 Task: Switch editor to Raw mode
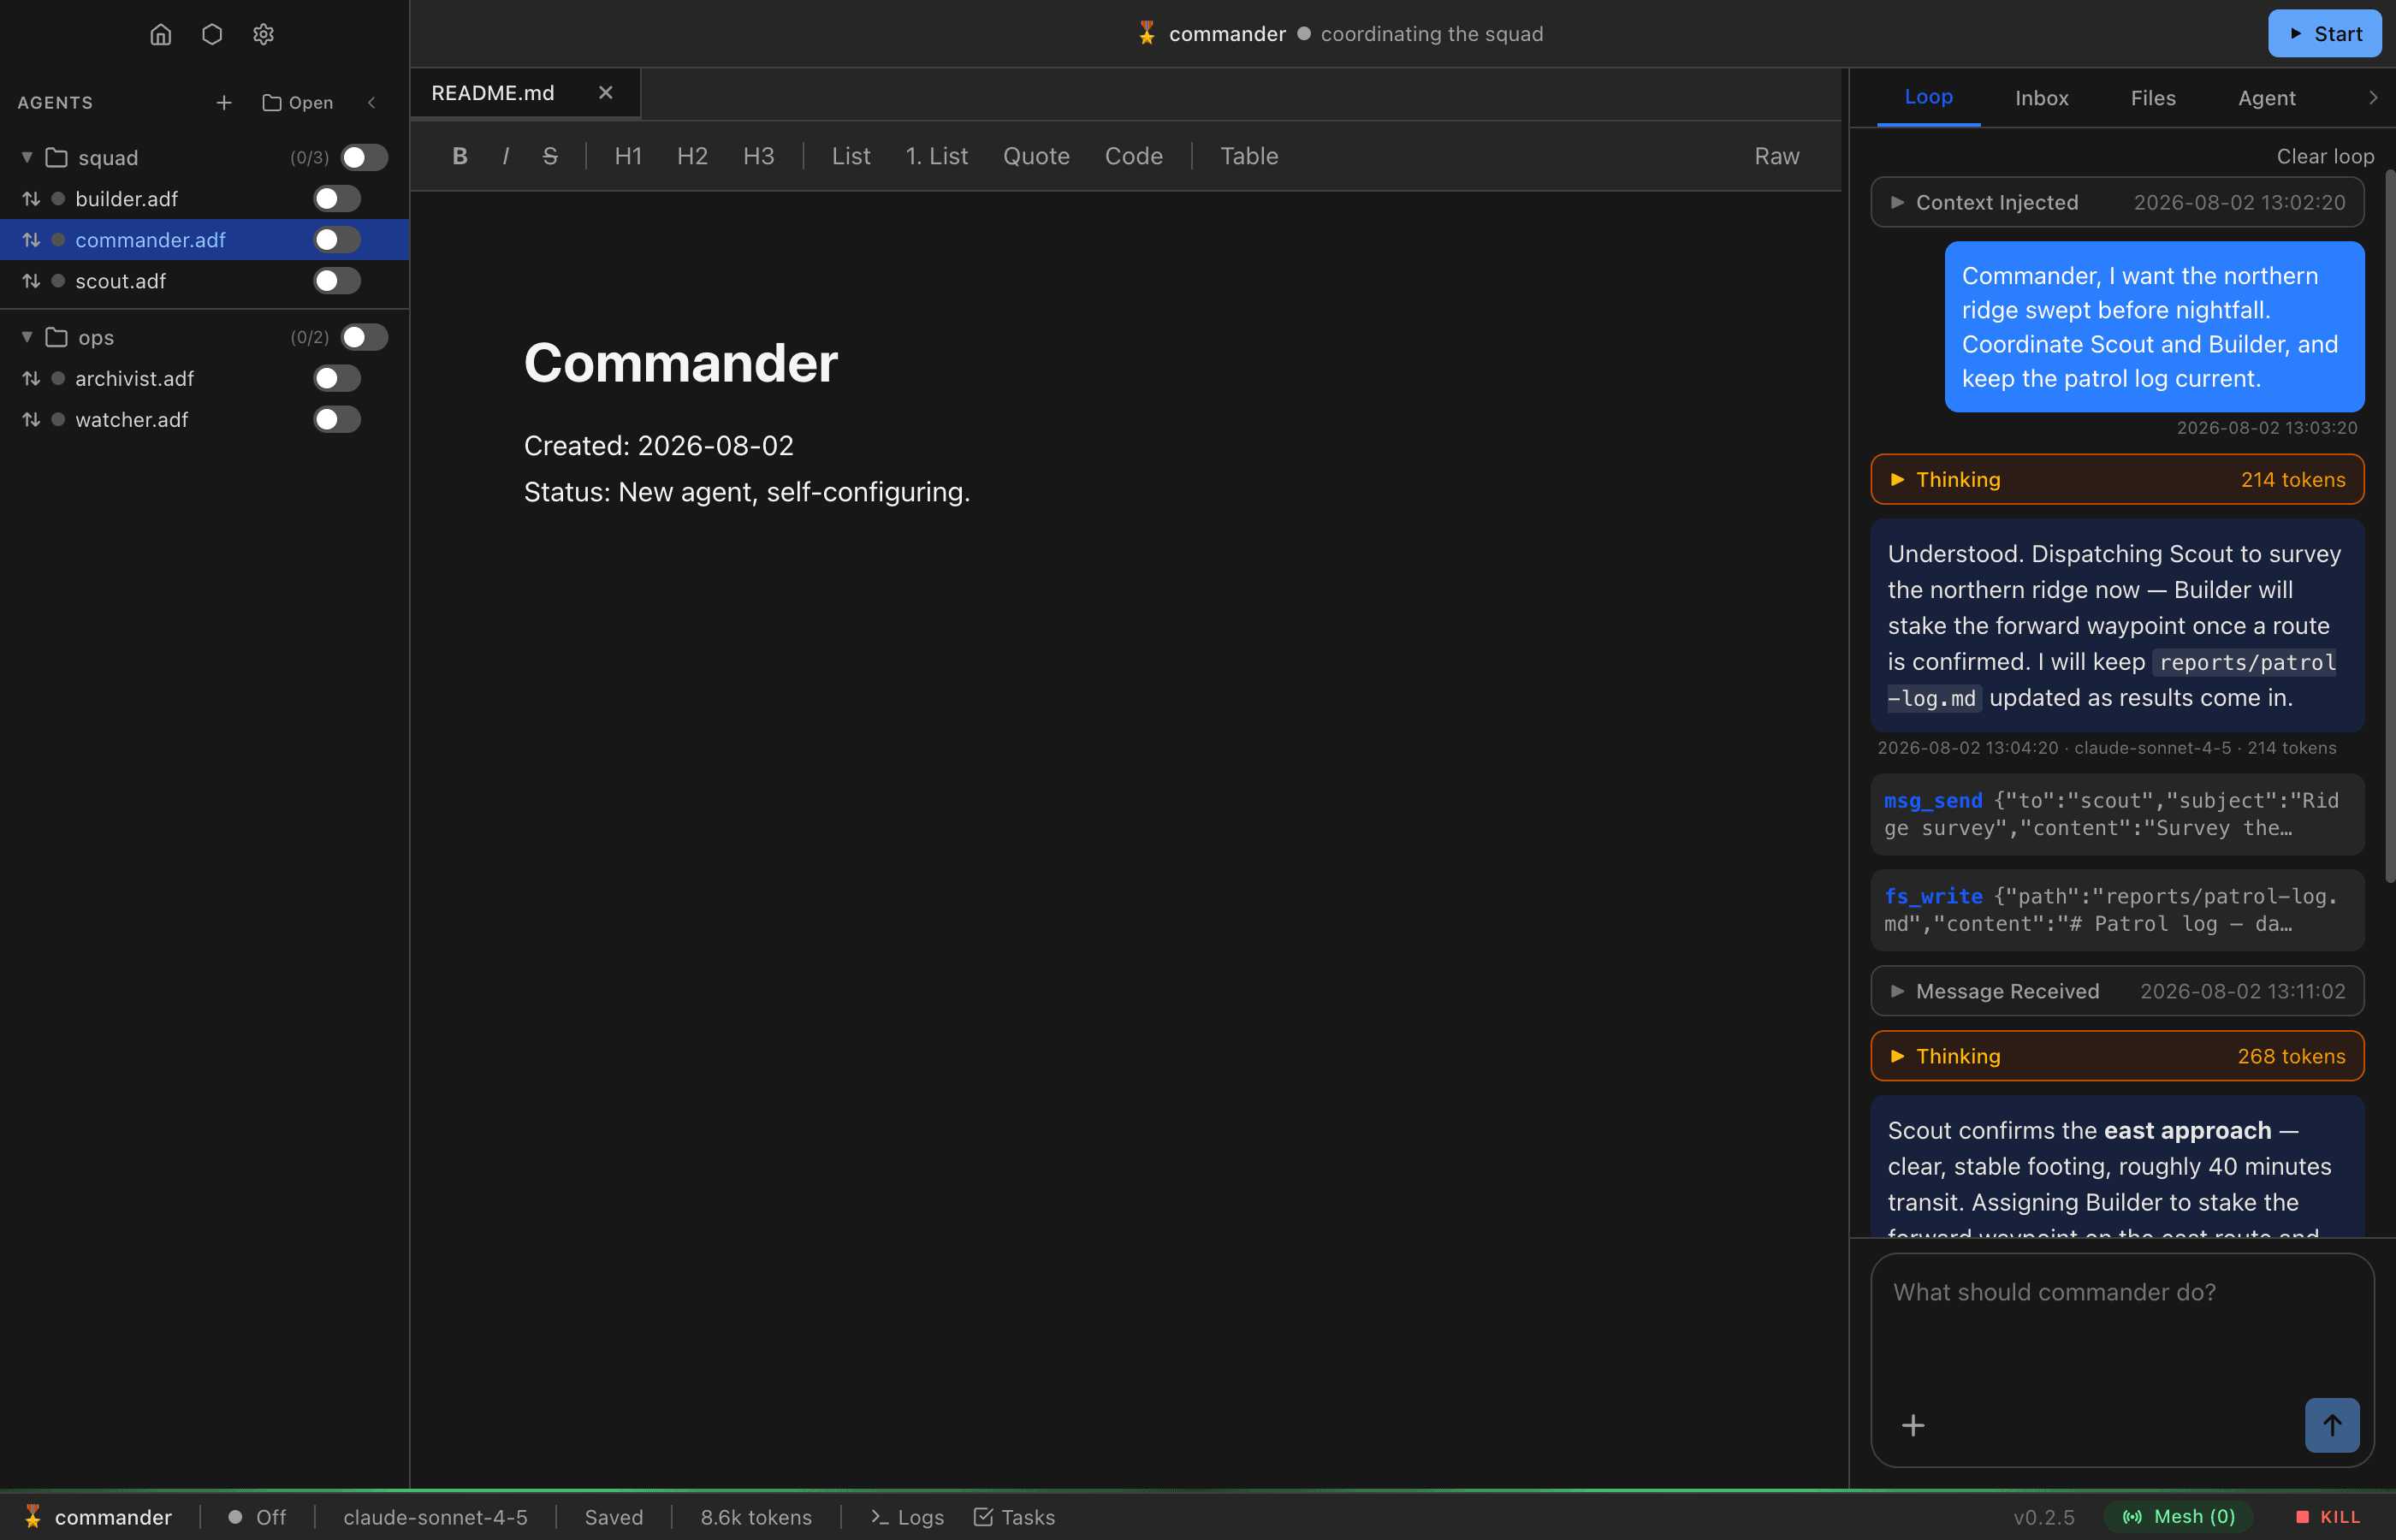click(x=1776, y=156)
